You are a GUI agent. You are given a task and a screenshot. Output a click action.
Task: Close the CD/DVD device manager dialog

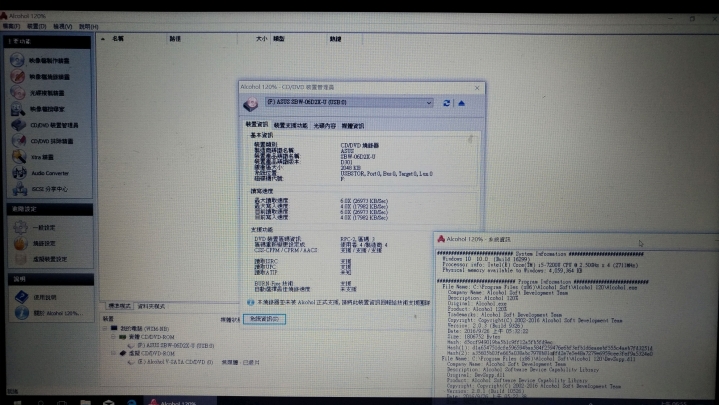click(x=477, y=87)
